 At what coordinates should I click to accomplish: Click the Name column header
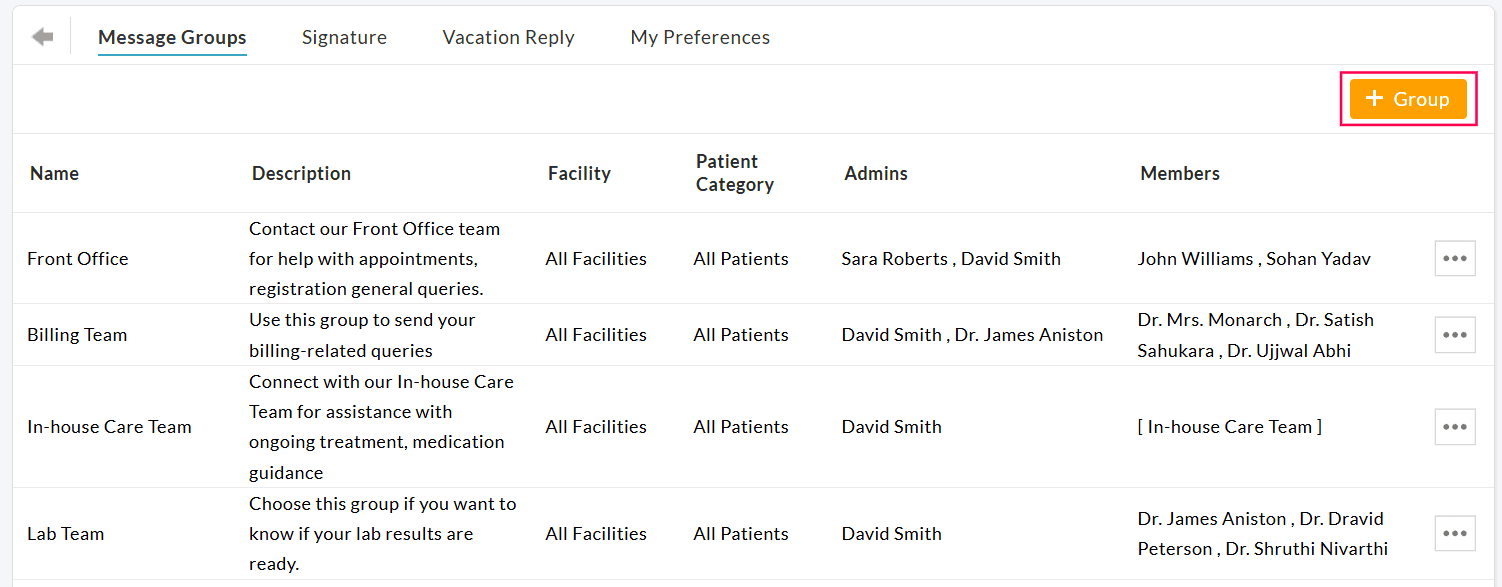tap(54, 173)
